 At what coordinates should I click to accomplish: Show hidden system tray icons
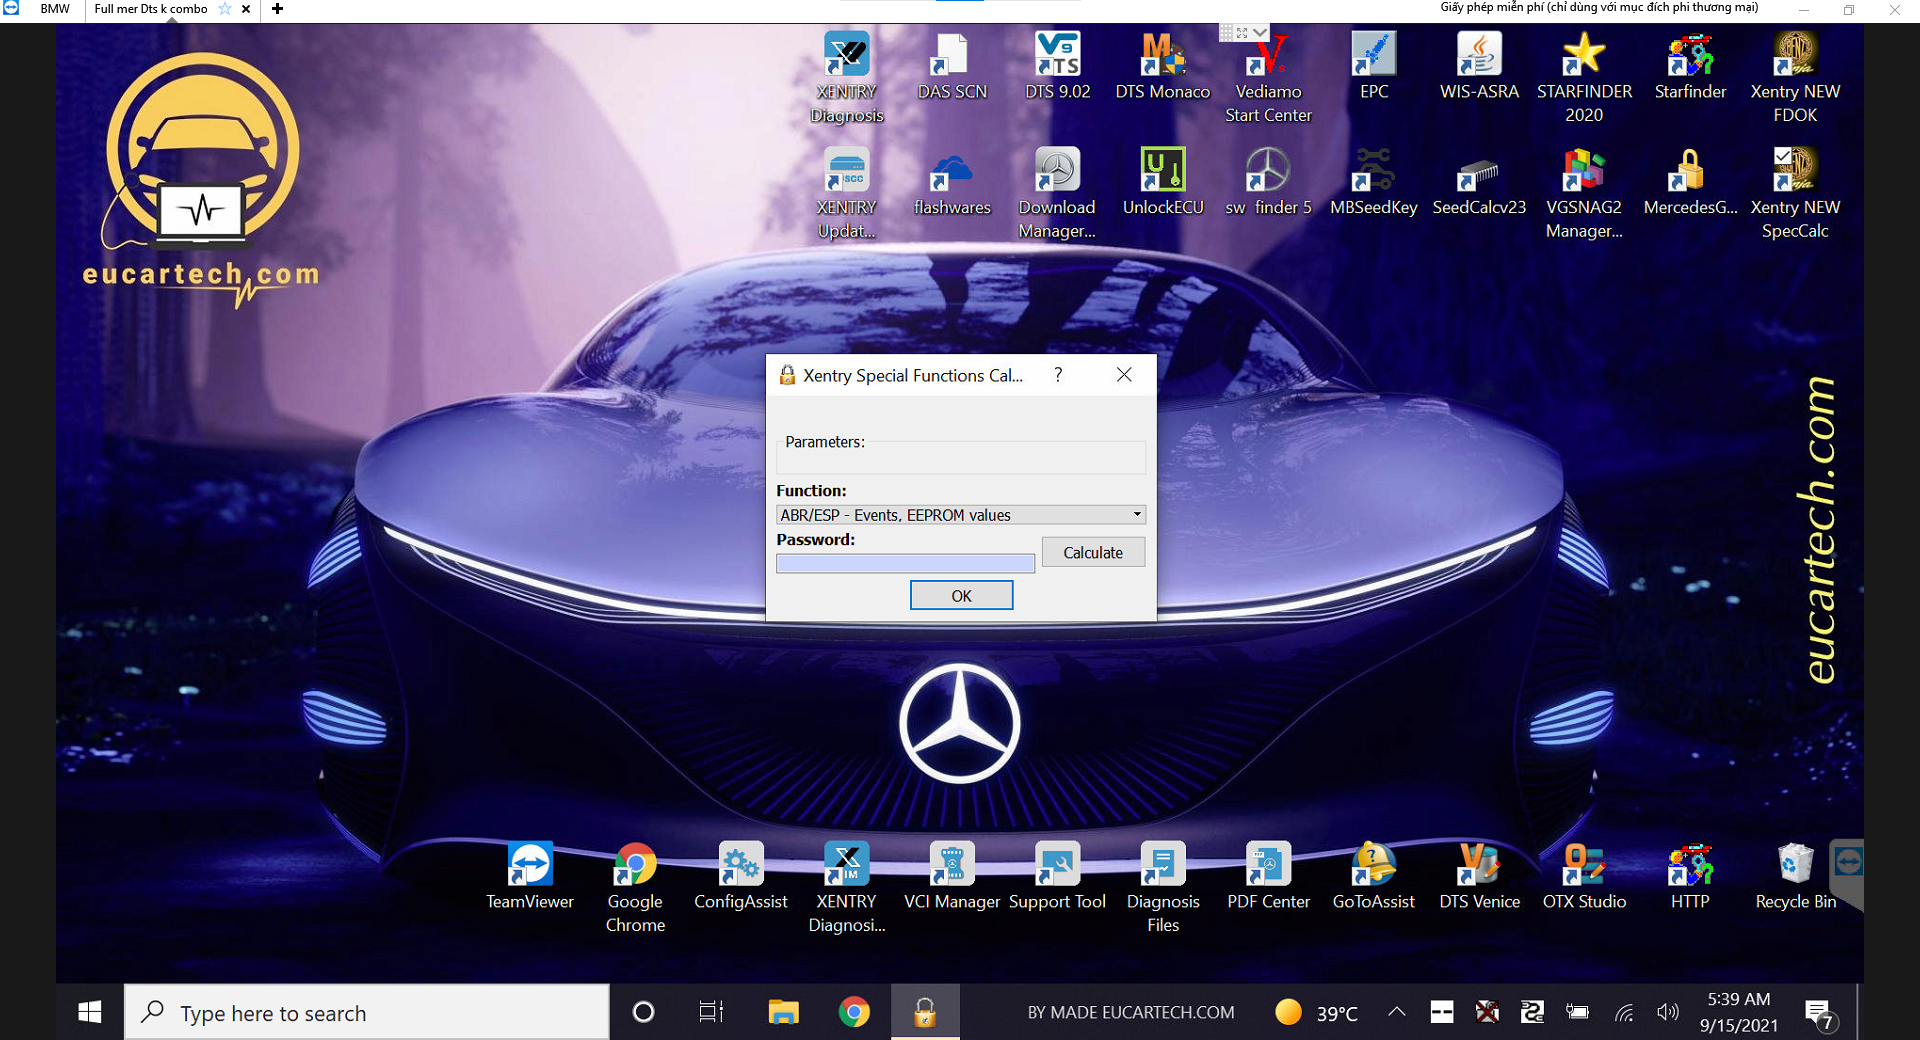1397,1012
